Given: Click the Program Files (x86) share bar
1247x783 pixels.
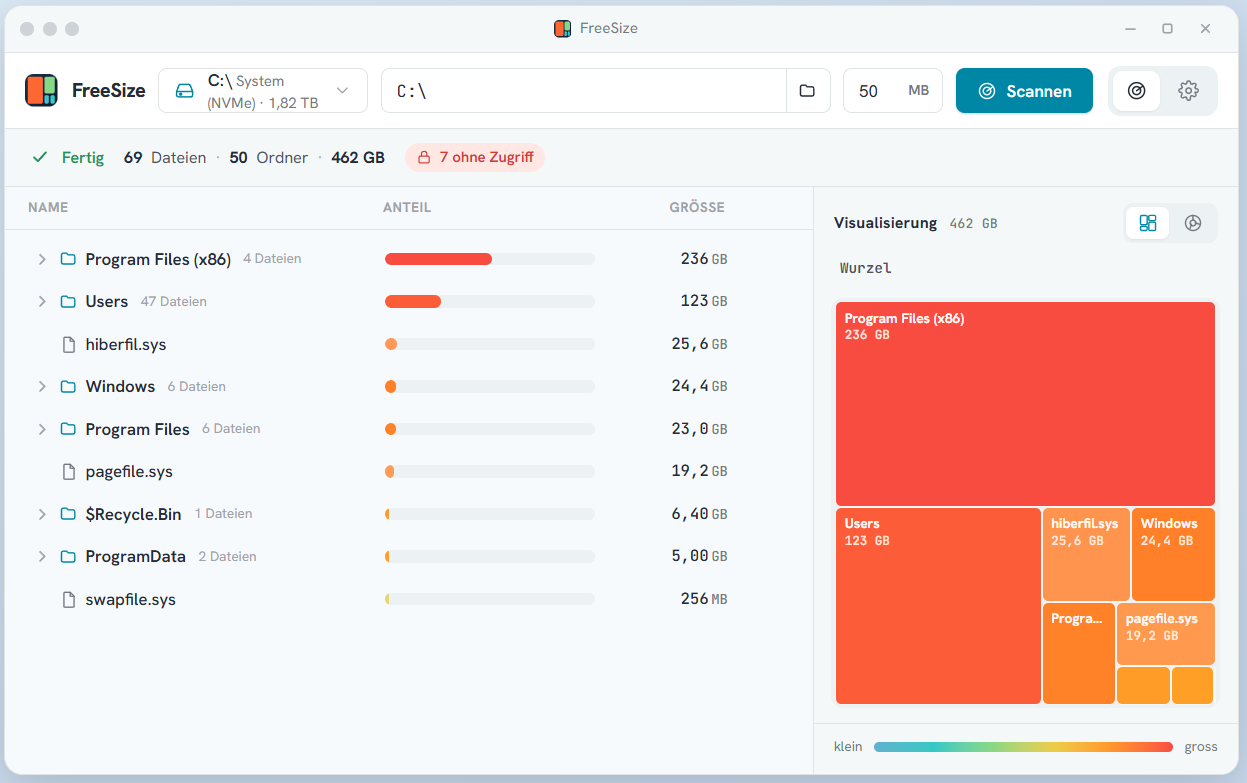Looking at the screenshot, I should (x=490, y=259).
